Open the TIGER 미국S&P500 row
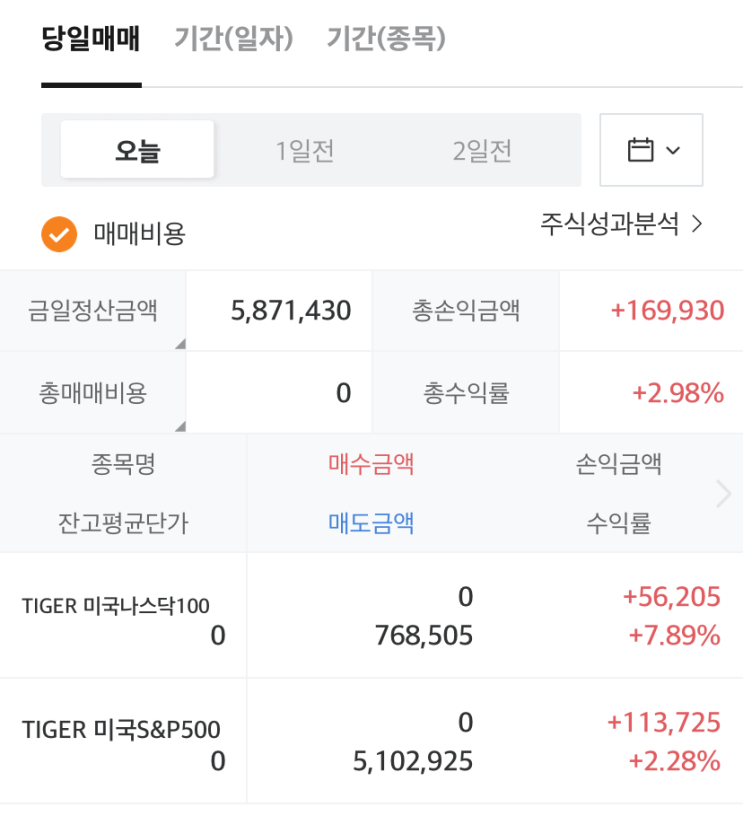This screenshot has height=816, width=743. (372, 741)
